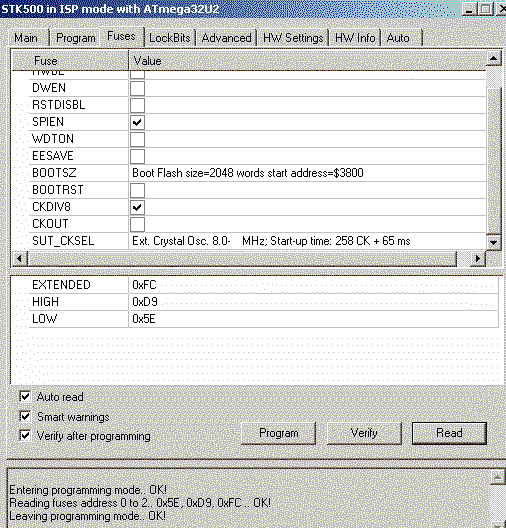Image resolution: width=506 pixels, height=528 pixels.
Task: Click the log panel scroll up arrow
Action: click(498, 477)
